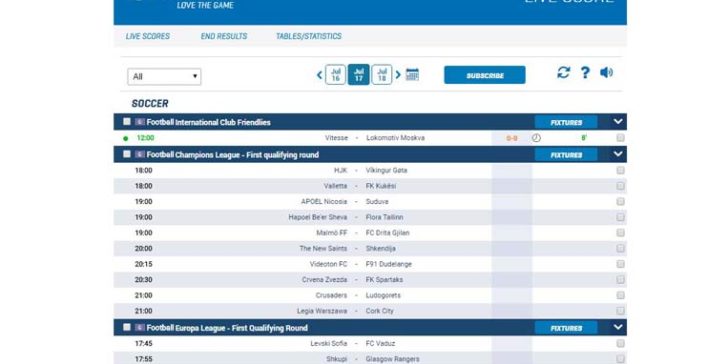Open the Tables/Statistics tab

tap(309, 36)
